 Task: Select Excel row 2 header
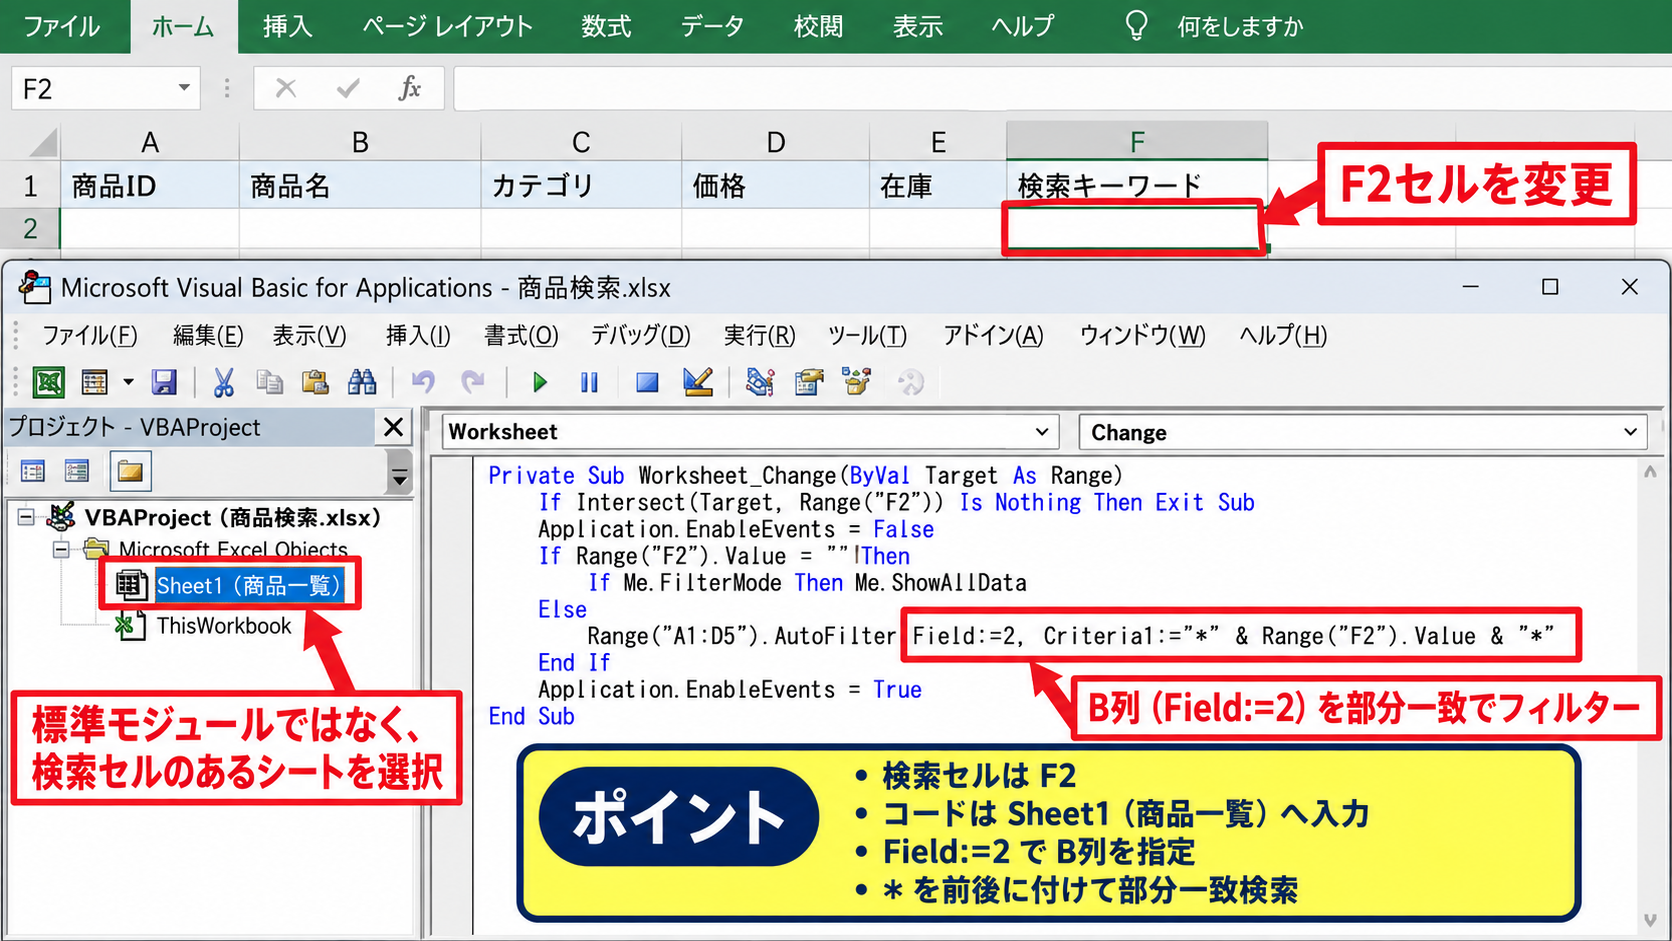[x=30, y=229]
